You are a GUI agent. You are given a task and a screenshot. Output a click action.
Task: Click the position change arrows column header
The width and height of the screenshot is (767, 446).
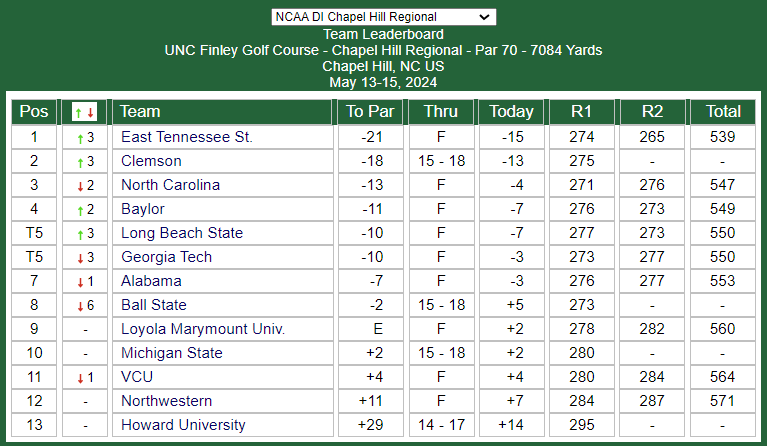click(84, 112)
